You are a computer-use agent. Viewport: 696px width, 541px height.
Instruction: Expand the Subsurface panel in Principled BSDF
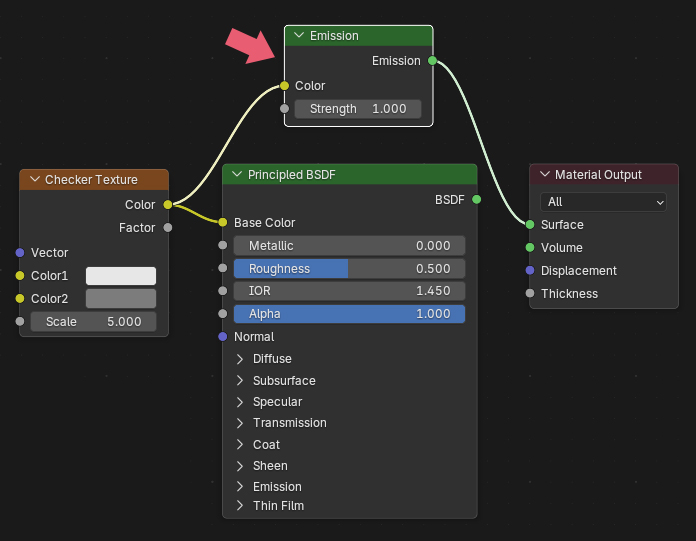[x=239, y=381]
